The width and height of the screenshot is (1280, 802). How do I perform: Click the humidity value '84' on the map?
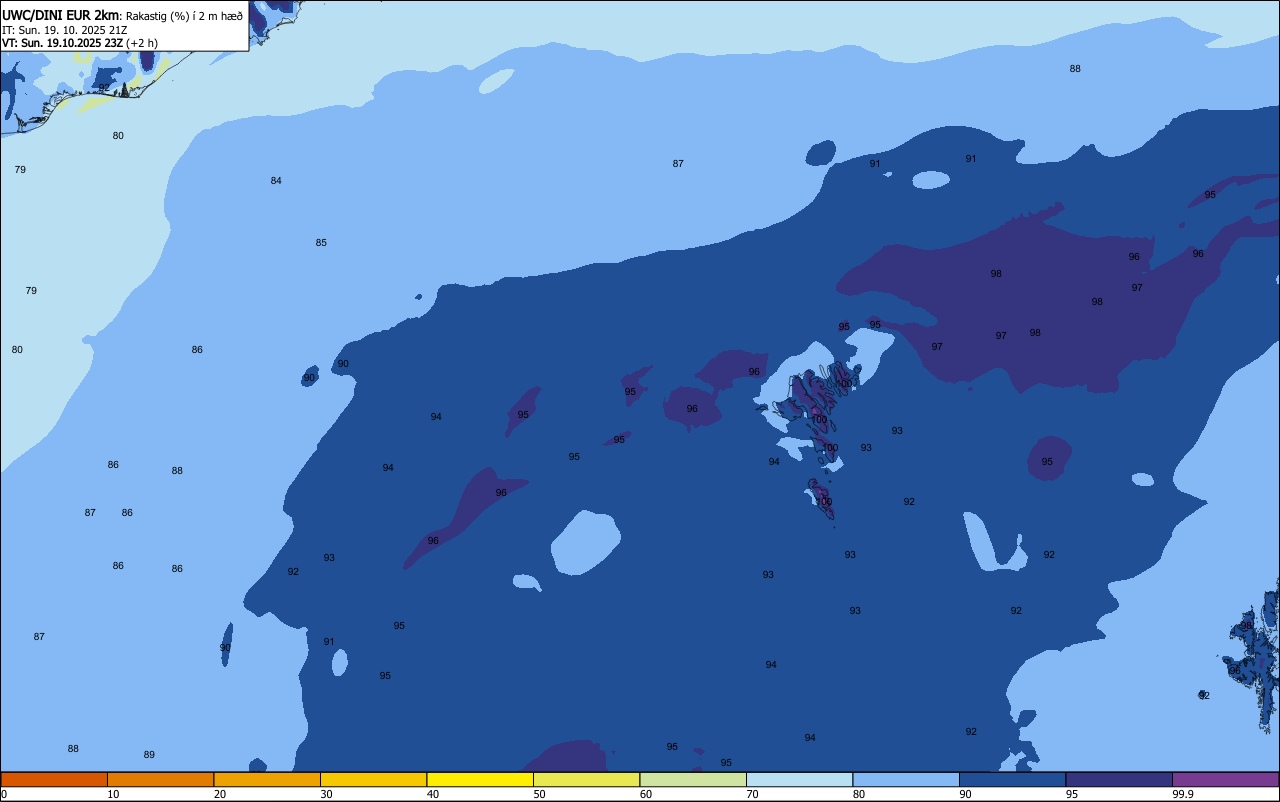(x=276, y=181)
